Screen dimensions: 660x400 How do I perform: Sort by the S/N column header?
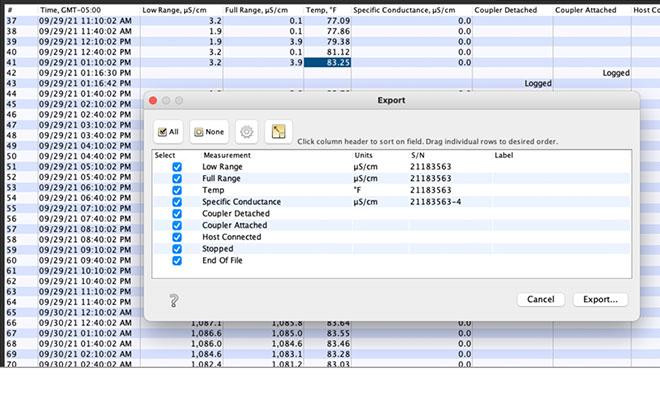pos(418,155)
